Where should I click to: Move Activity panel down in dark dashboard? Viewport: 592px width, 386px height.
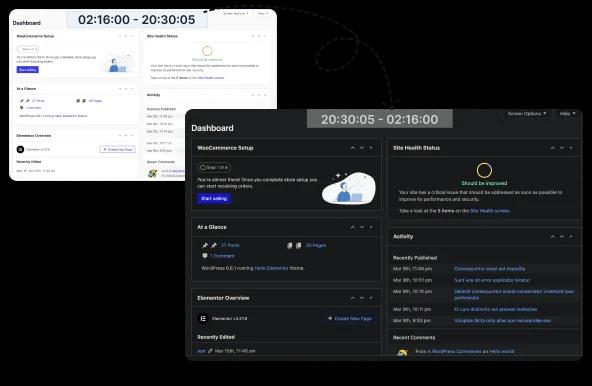click(x=562, y=236)
